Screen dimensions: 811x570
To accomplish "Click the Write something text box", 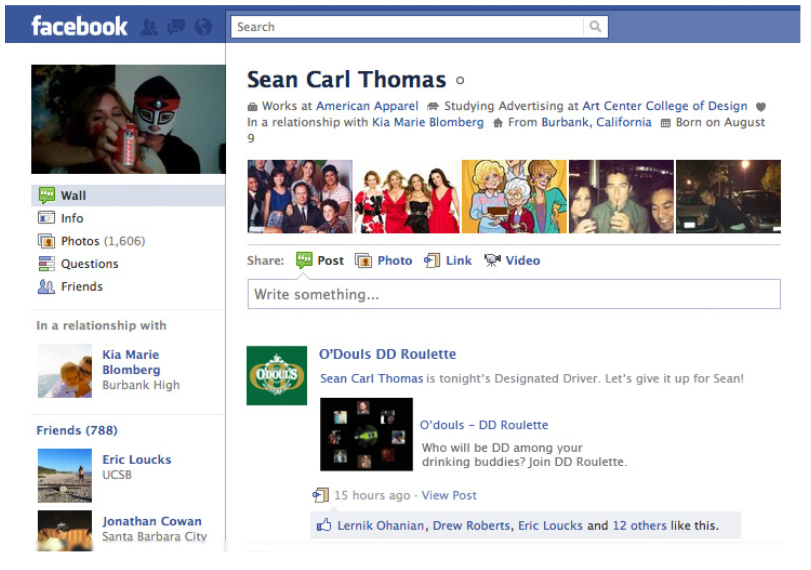I will pyautogui.click(x=514, y=294).
